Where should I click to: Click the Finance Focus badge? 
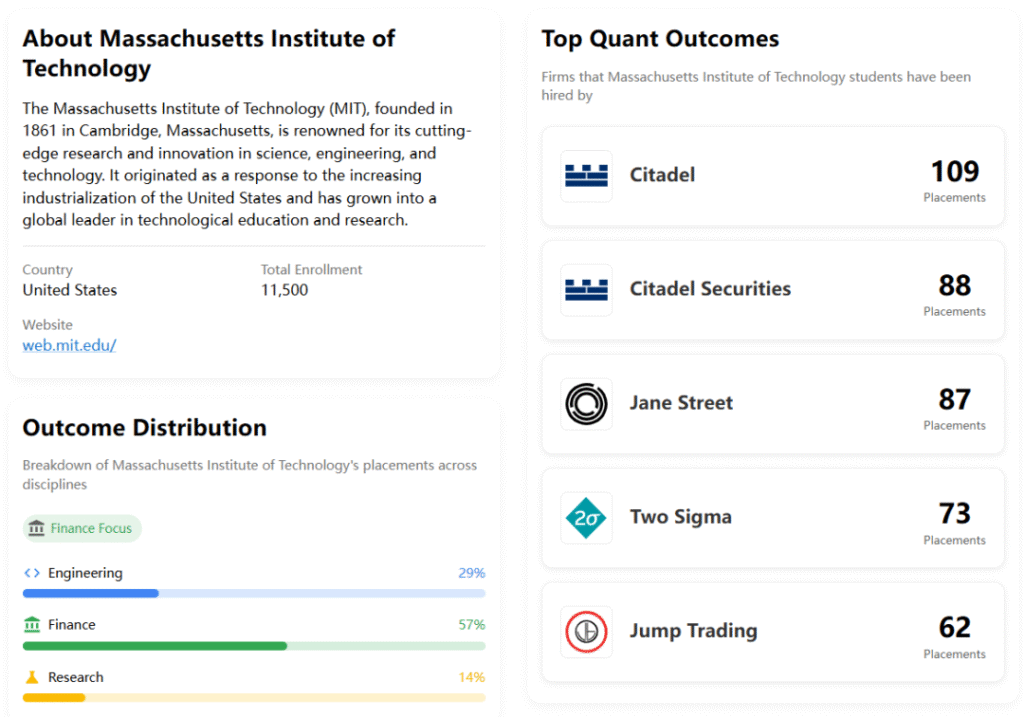pyautogui.click(x=82, y=528)
